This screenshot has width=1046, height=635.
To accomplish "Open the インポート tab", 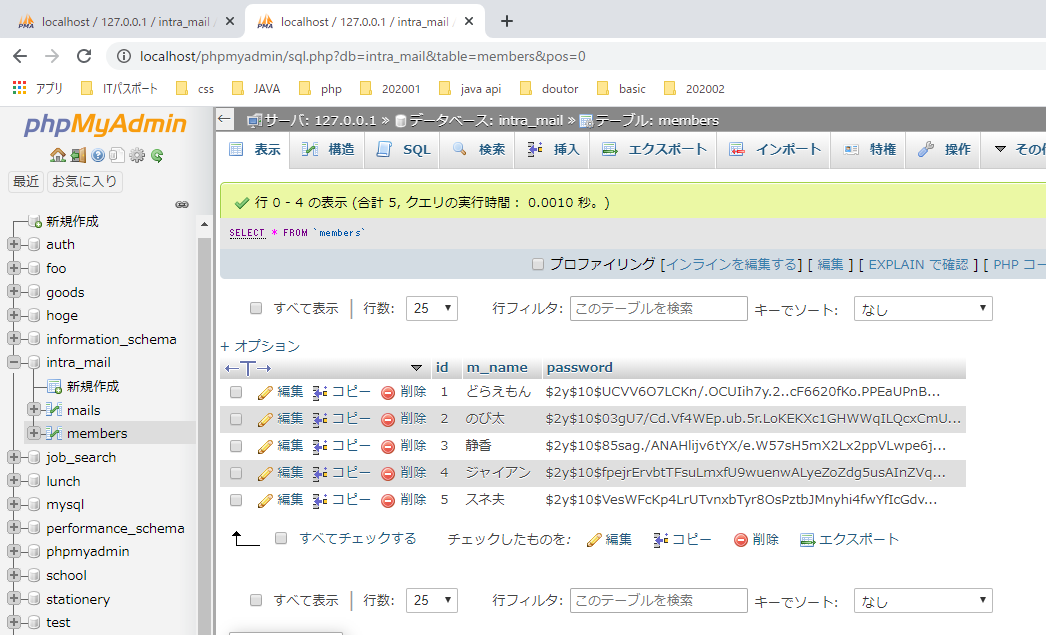I will pos(774,149).
